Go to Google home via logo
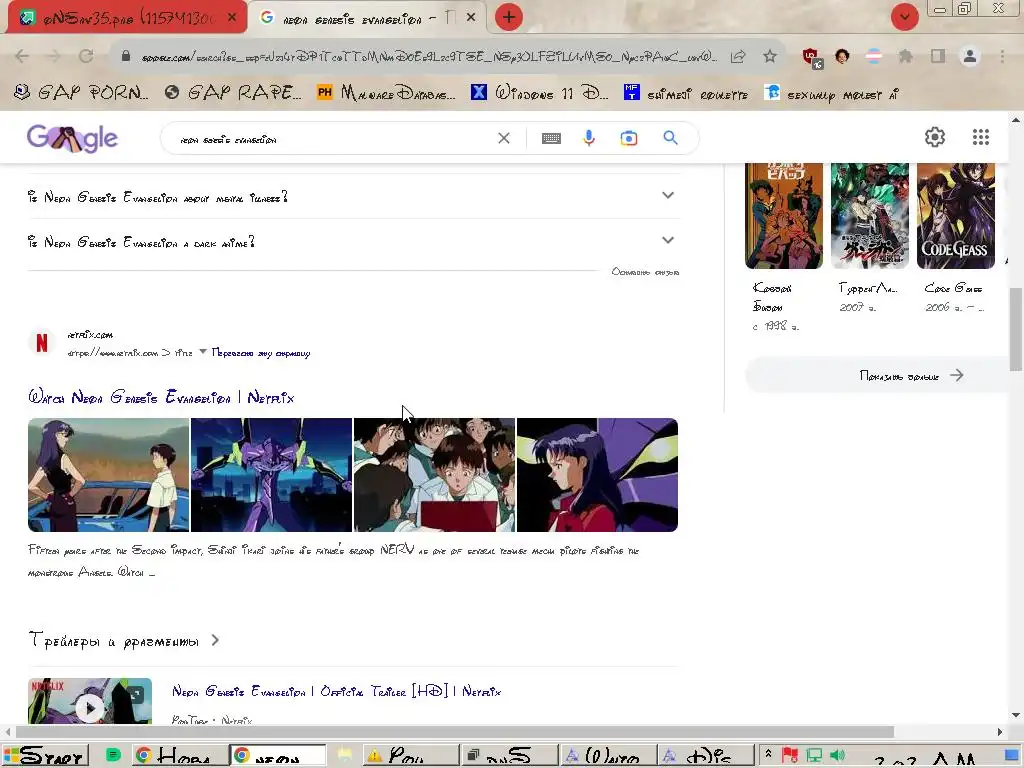Screen dimensions: 1024x768 72,138
